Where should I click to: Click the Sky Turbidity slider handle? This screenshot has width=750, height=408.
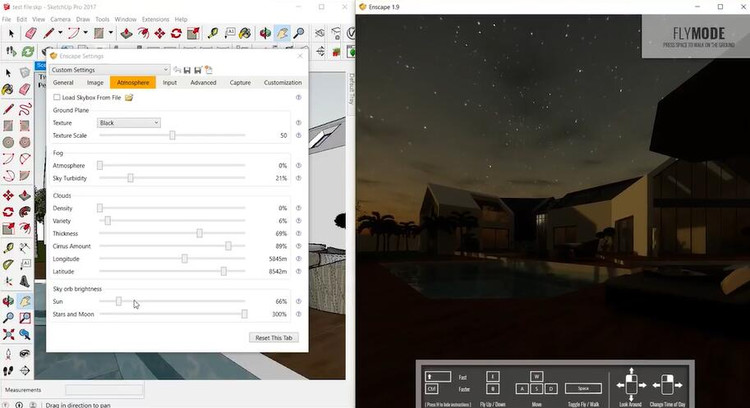coord(130,178)
